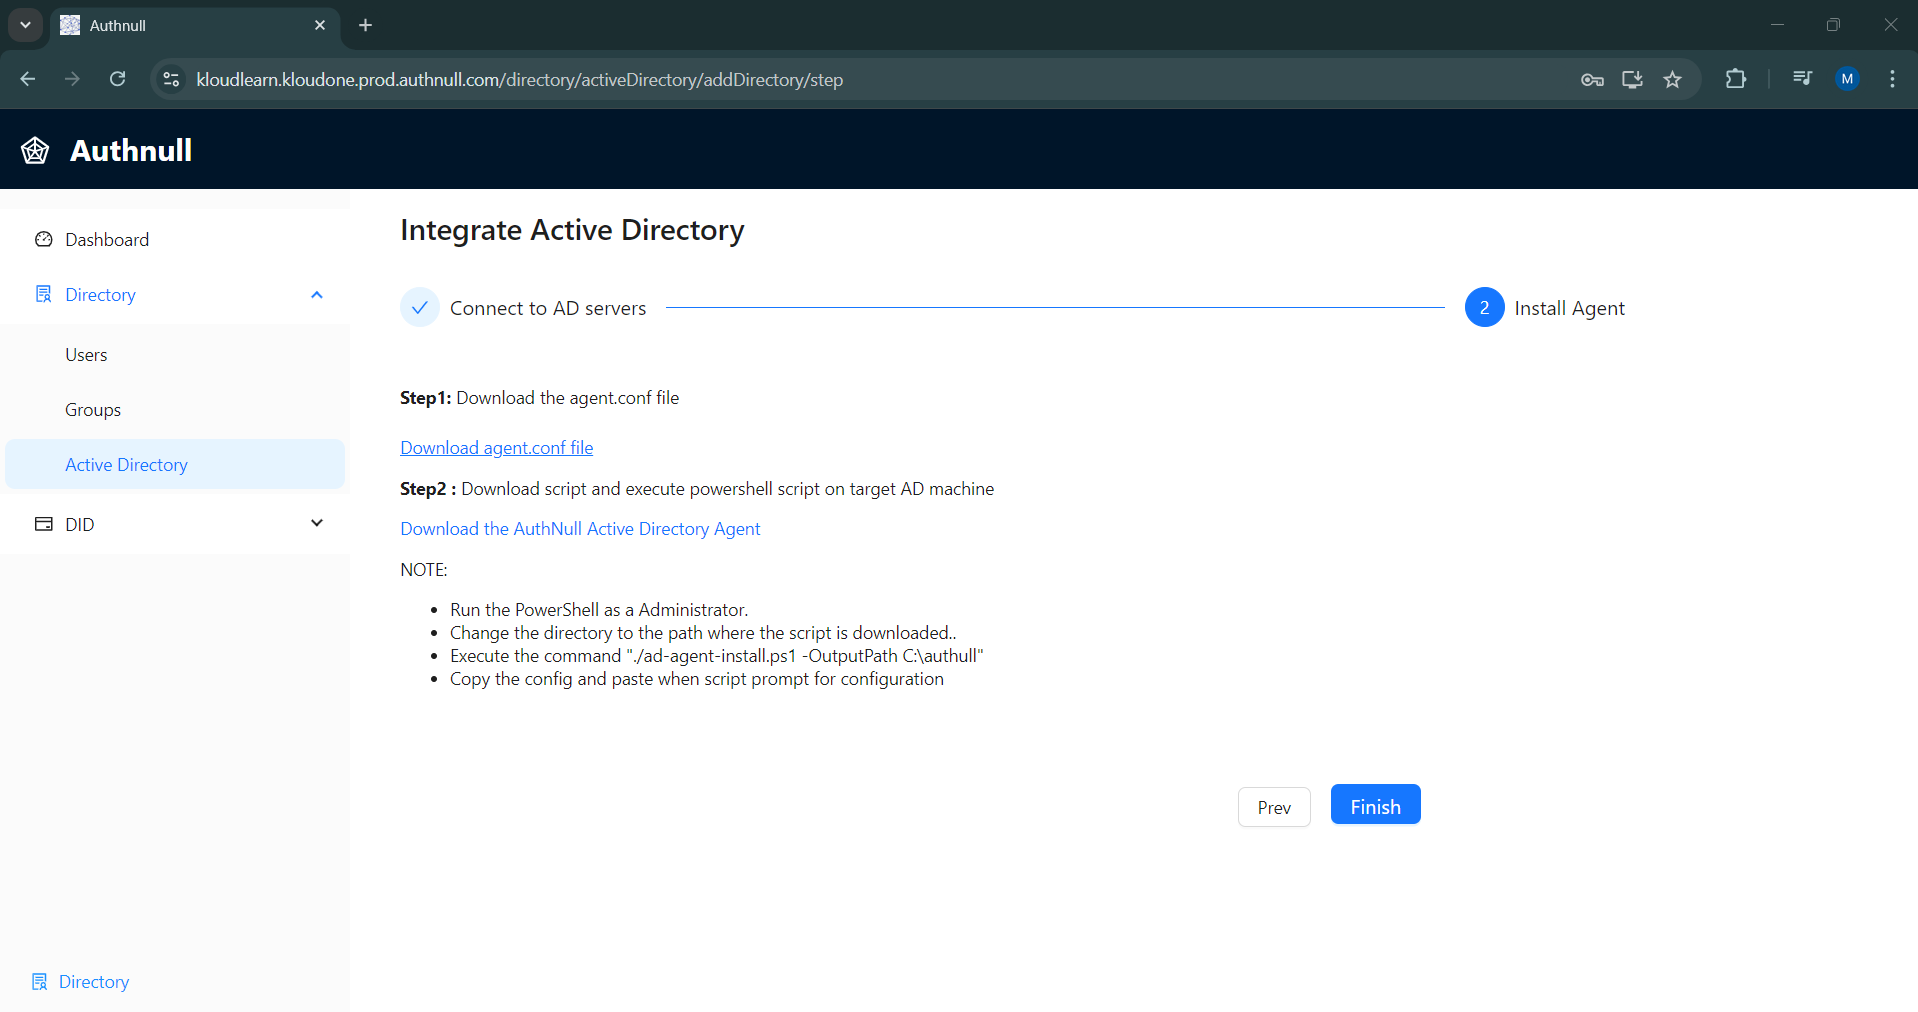Click the completed step checkmark icon
Viewport: 1918px width, 1012px height.
click(420, 307)
